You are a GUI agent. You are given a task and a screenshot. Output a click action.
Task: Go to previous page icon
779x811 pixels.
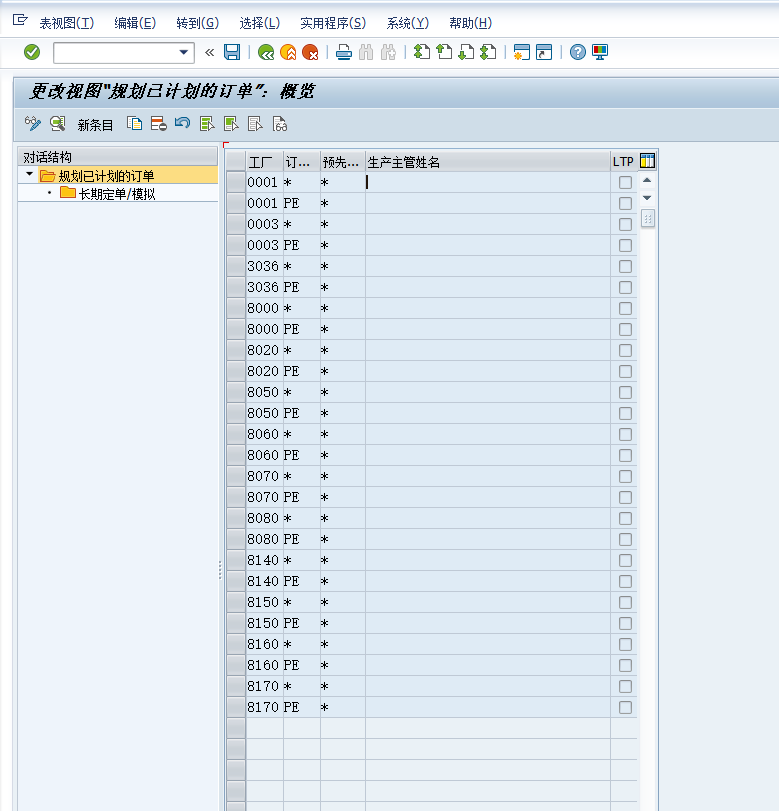pyautogui.click(x=444, y=52)
